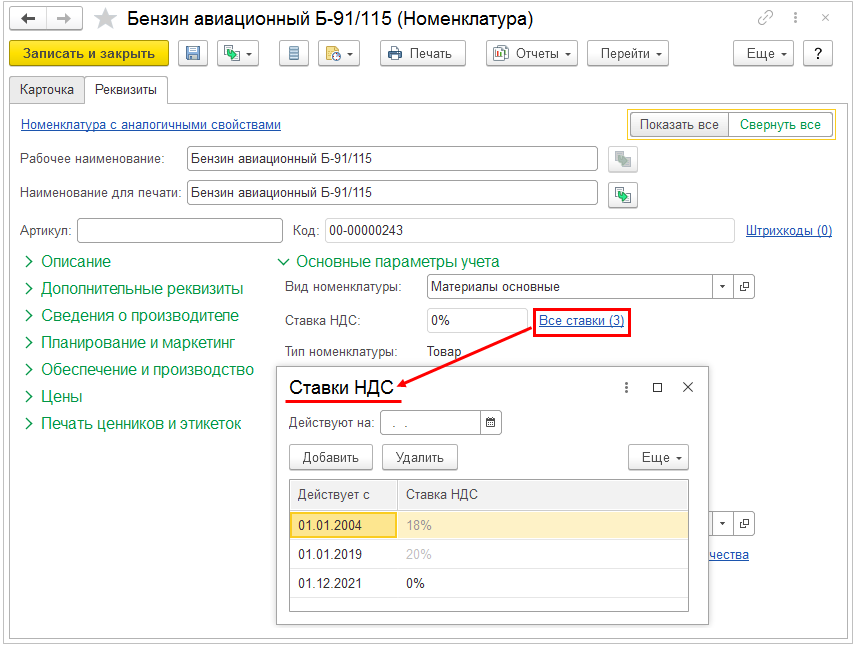The height and width of the screenshot is (647, 857).
Task: Open the create-based-on dropdown icon
Action: (238, 54)
